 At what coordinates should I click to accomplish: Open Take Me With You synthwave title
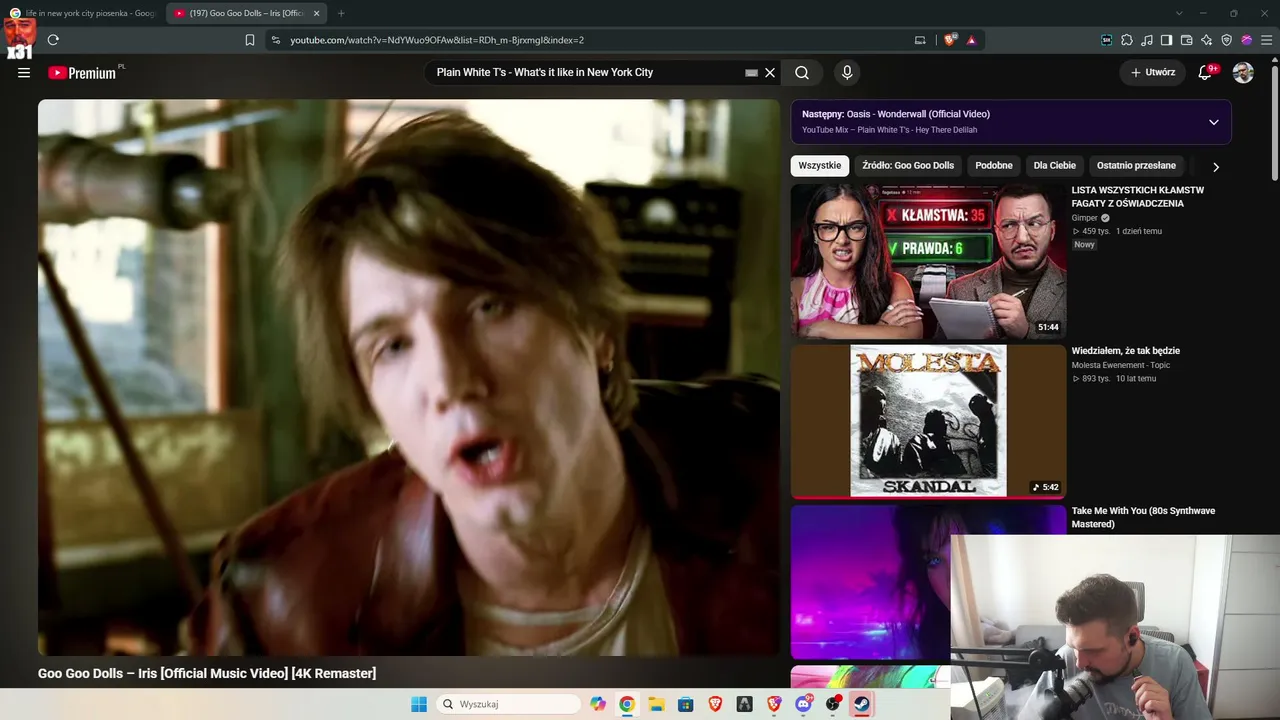pos(1144,517)
